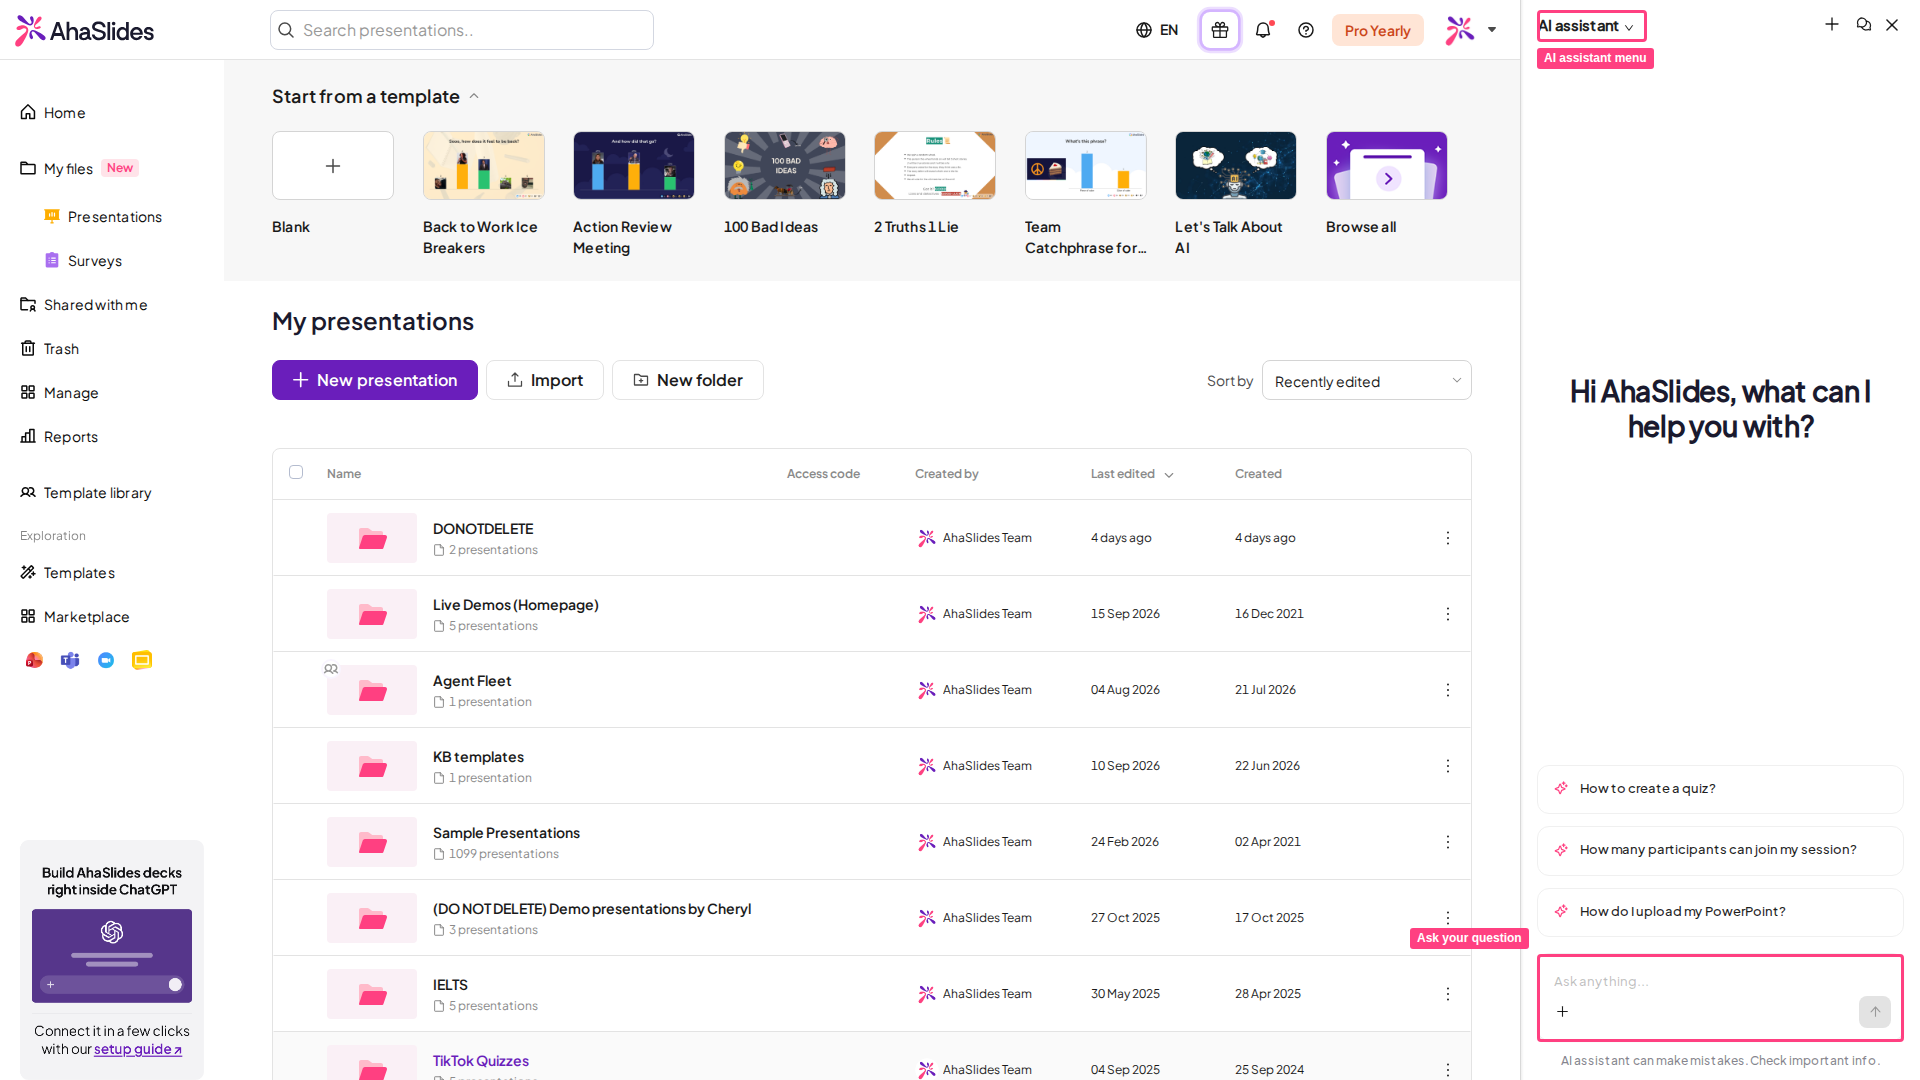Open the help question mark icon
Screen dimensions: 1920x1080
(1306, 30)
